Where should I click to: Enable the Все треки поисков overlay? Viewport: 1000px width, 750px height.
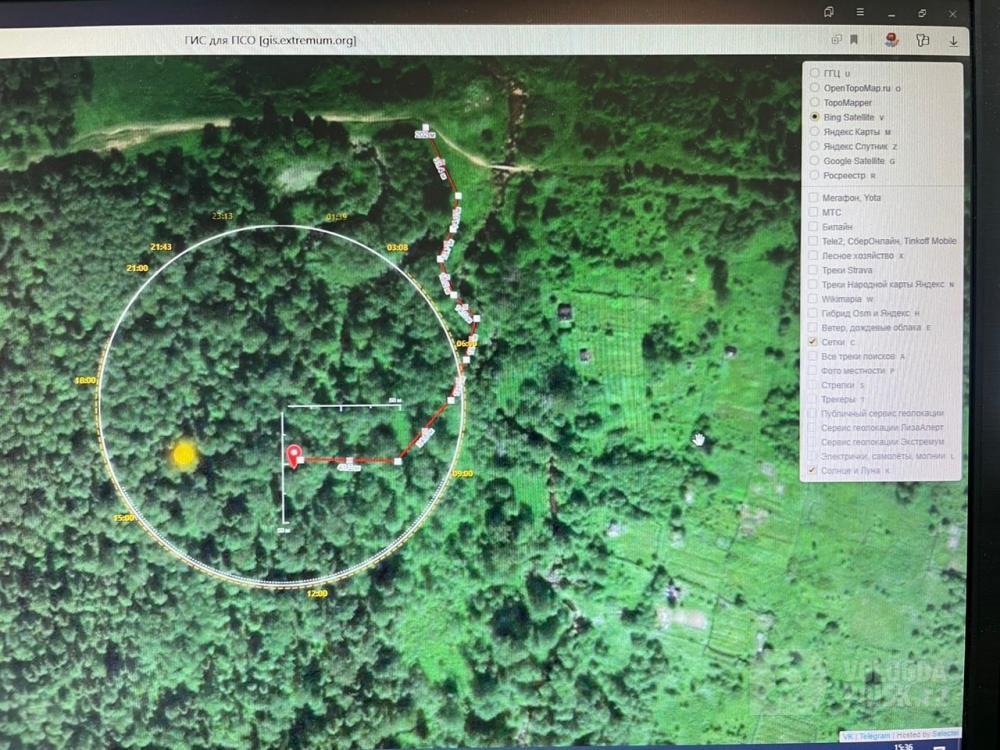pos(812,356)
